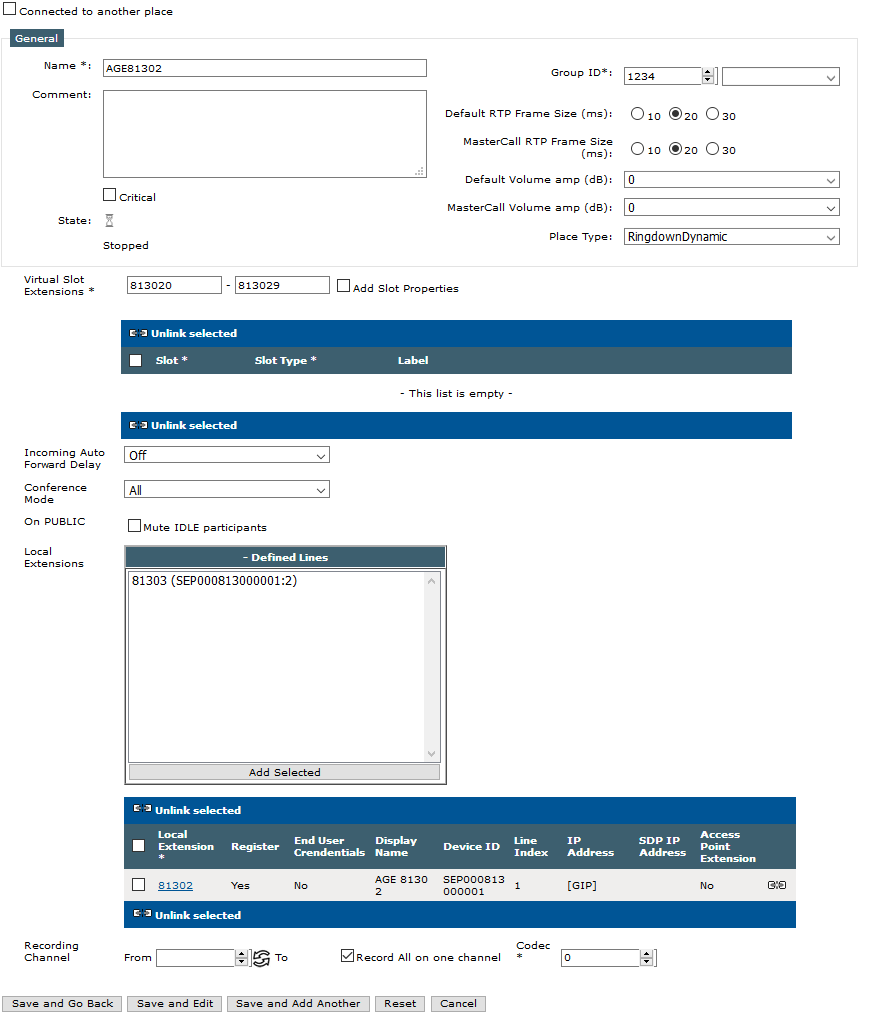Click the unlink chain icon in the 81302 row
The image size is (869, 1022).
(x=776, y=885)
